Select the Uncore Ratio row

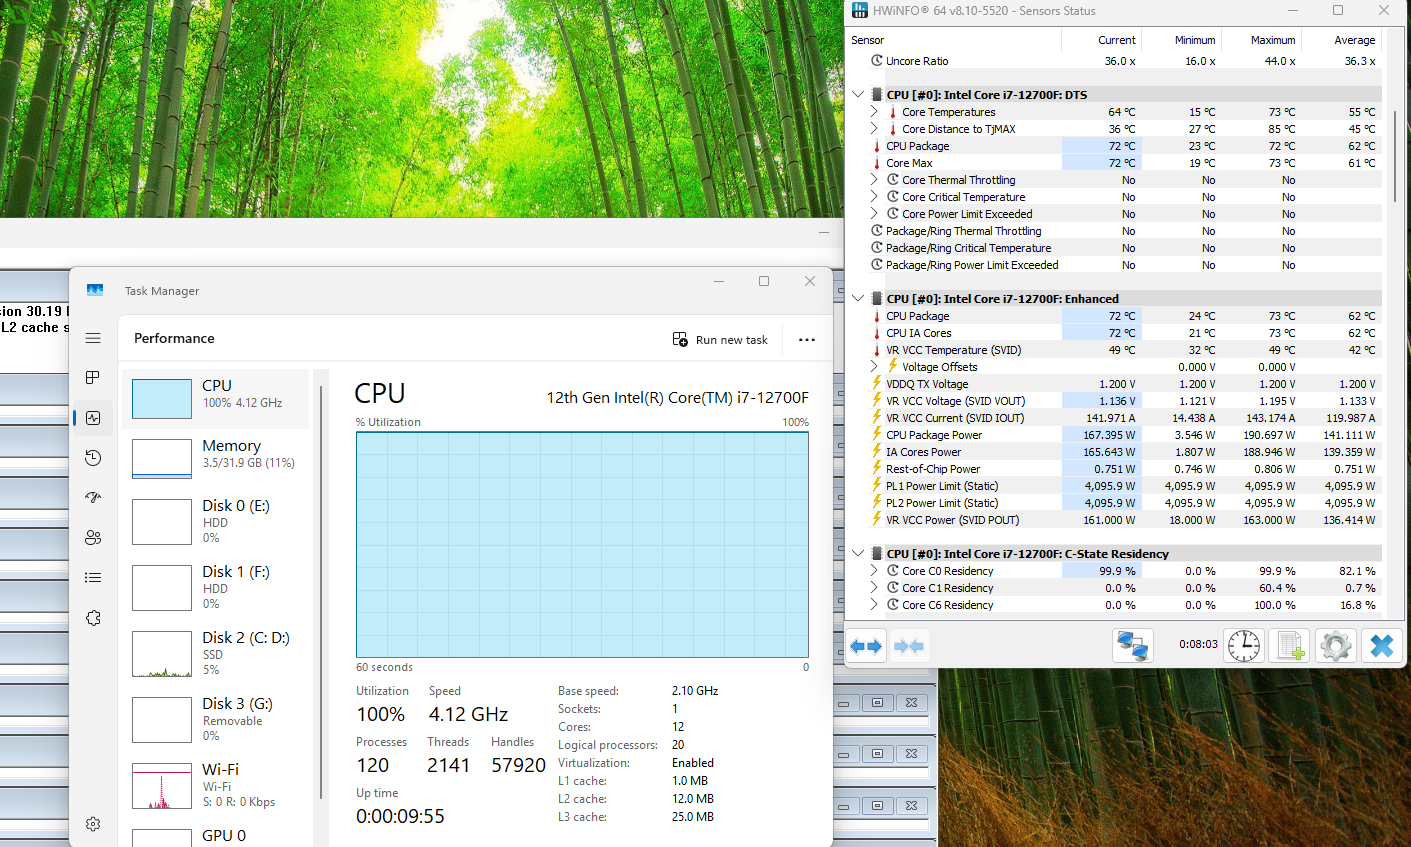[1114, 61]
